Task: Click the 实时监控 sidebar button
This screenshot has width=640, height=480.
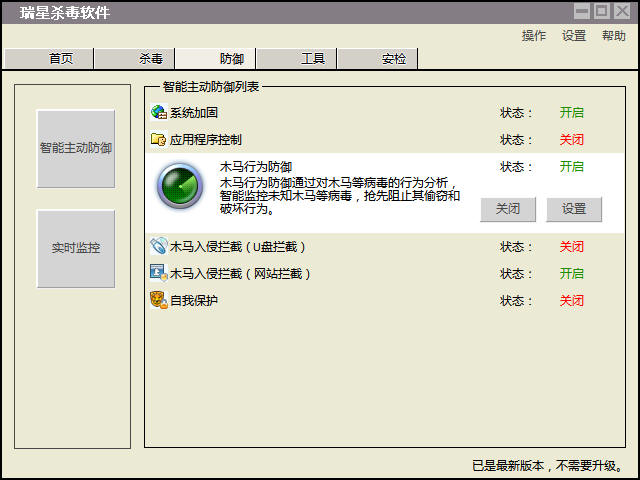Action: point(76,249)
